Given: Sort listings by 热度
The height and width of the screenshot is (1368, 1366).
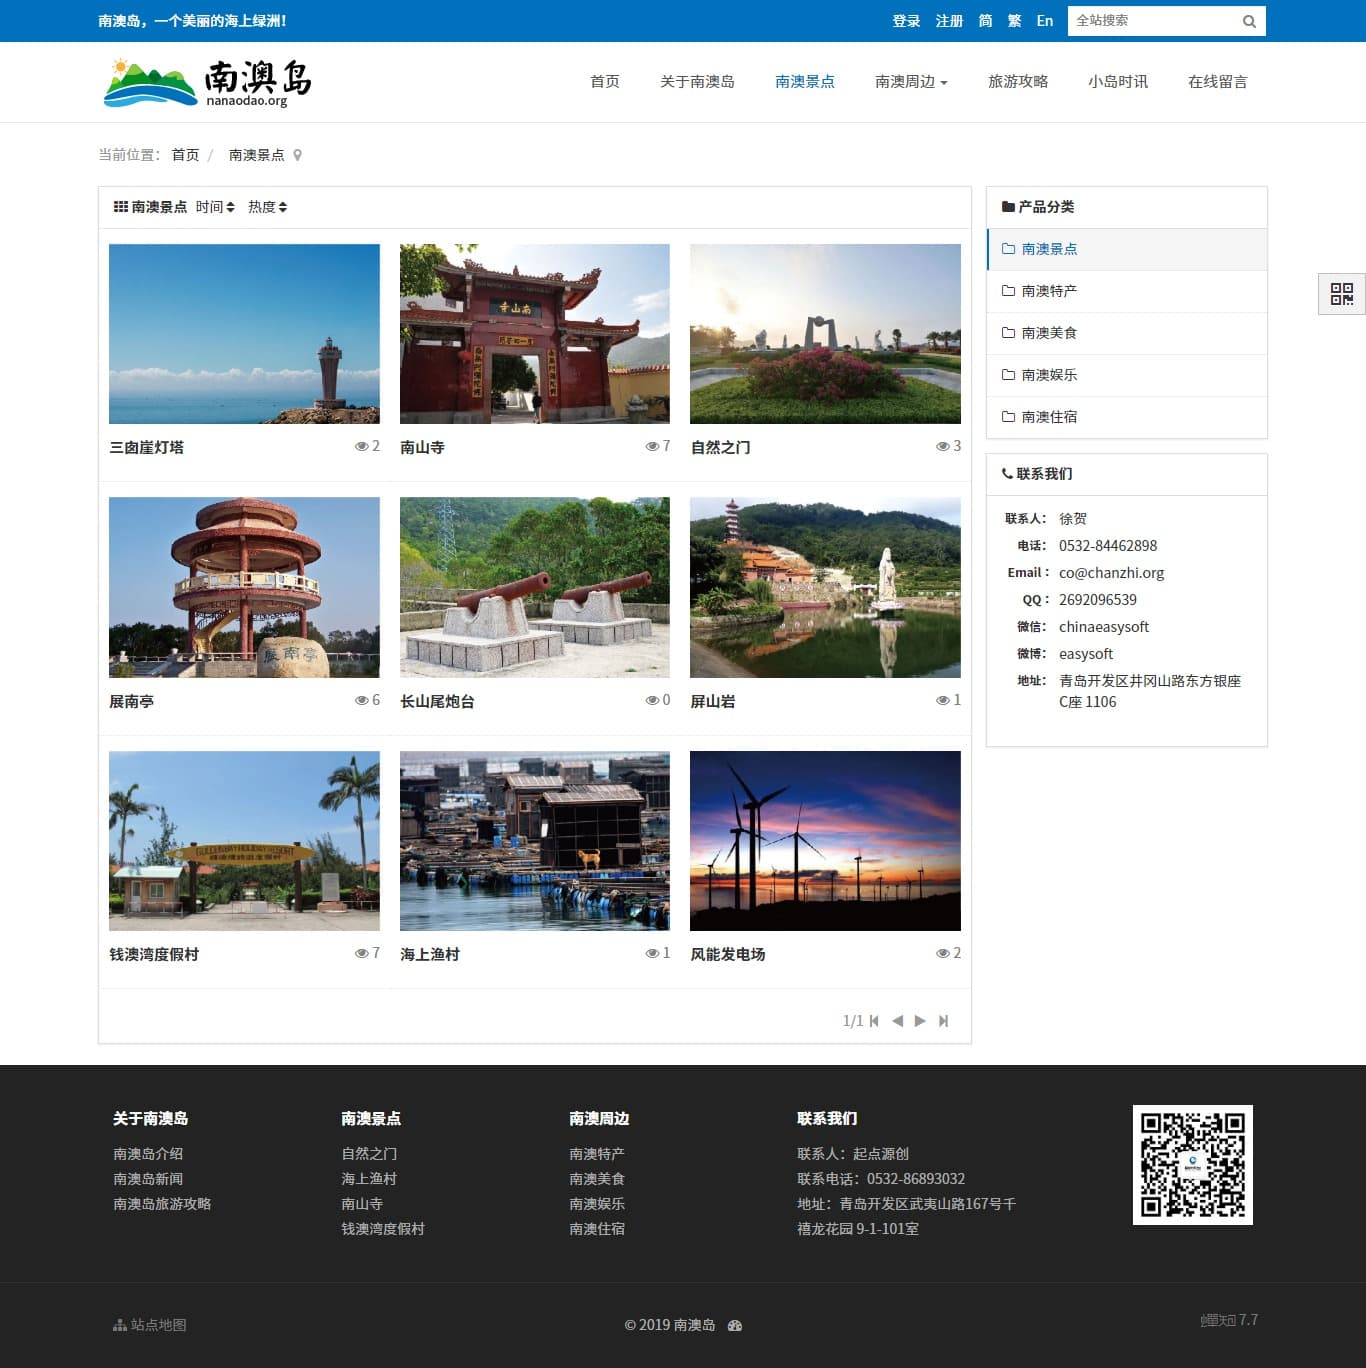Looking at the screenshot, I should 267,207.
